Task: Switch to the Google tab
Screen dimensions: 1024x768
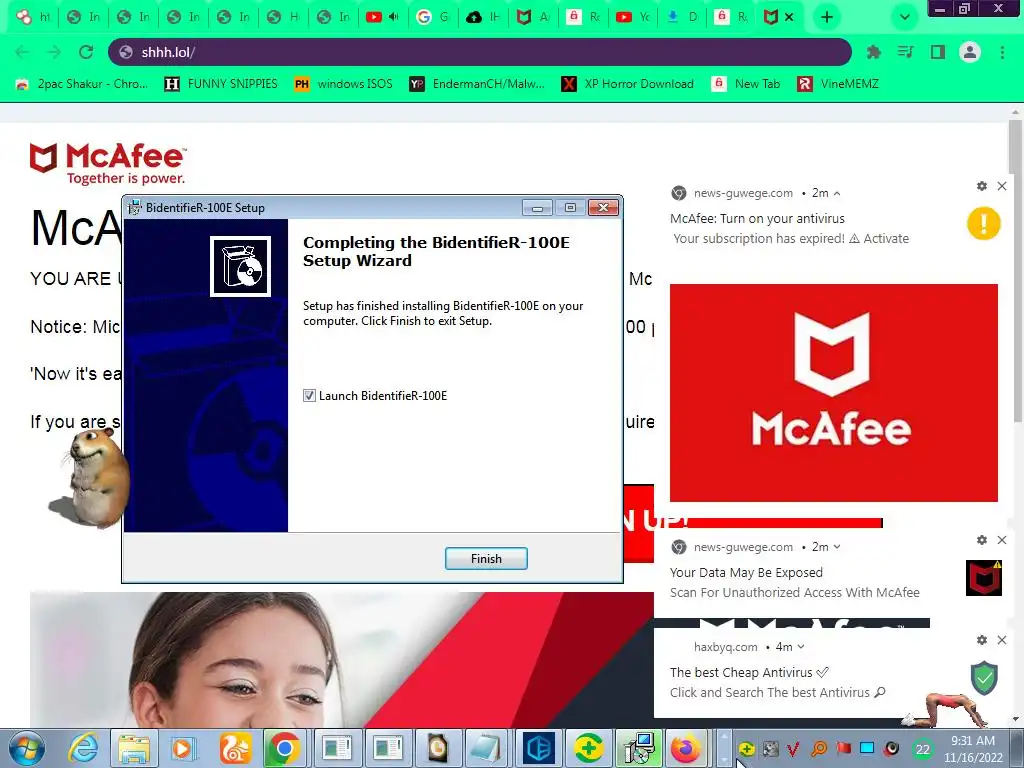Action: (x=434, y=18)
